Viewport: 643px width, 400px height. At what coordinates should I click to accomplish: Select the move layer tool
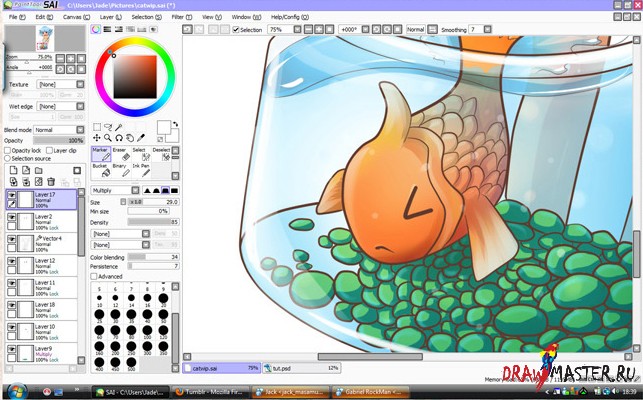pos(97,138)
